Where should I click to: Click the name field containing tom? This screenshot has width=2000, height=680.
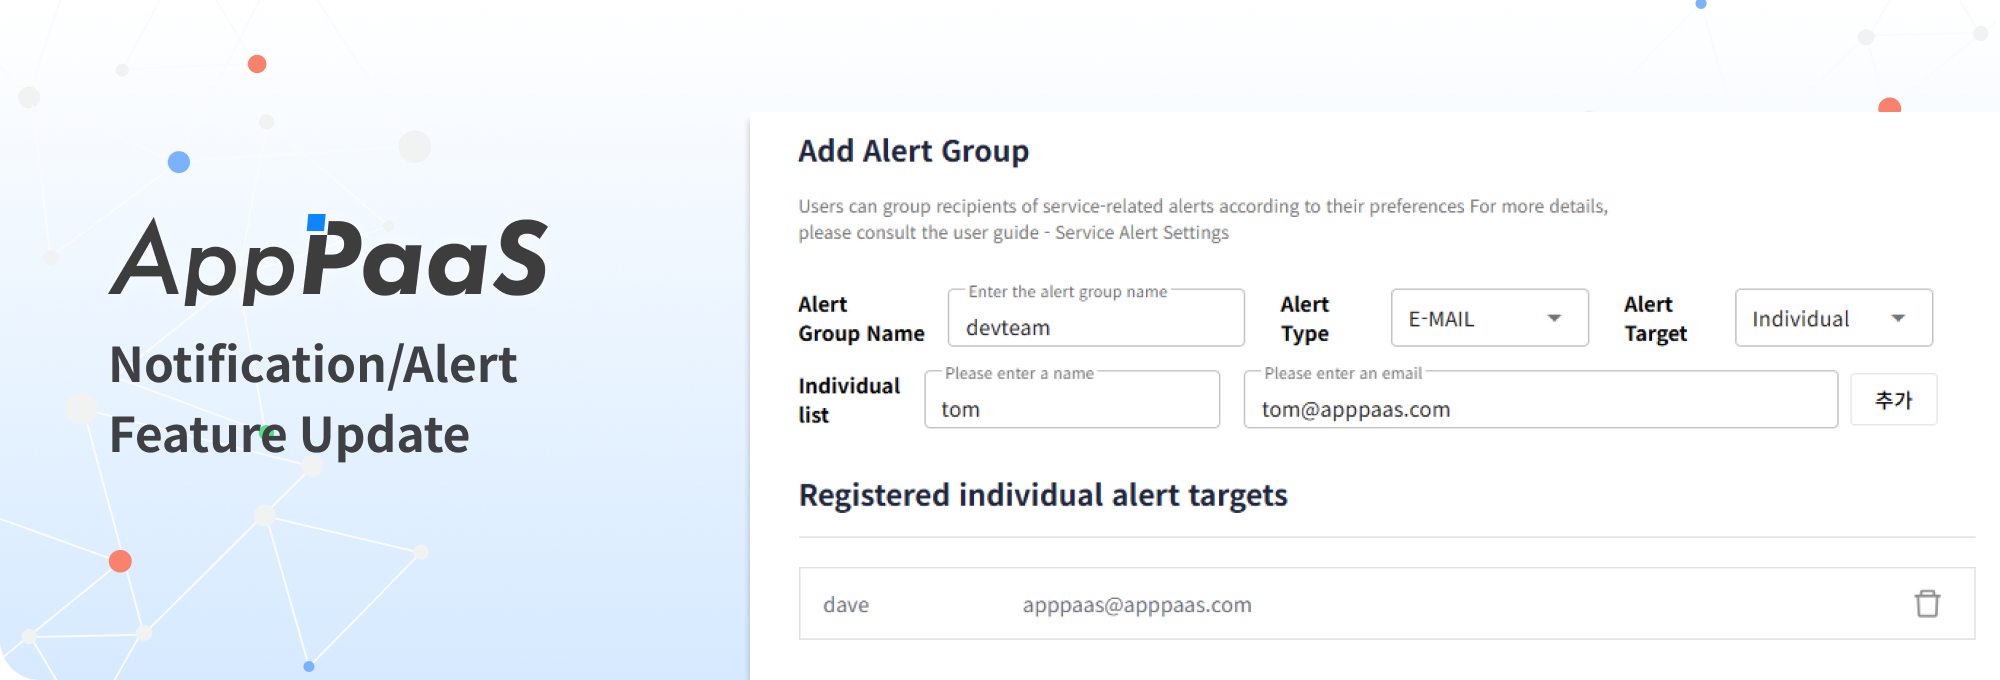click(1072, 400)
